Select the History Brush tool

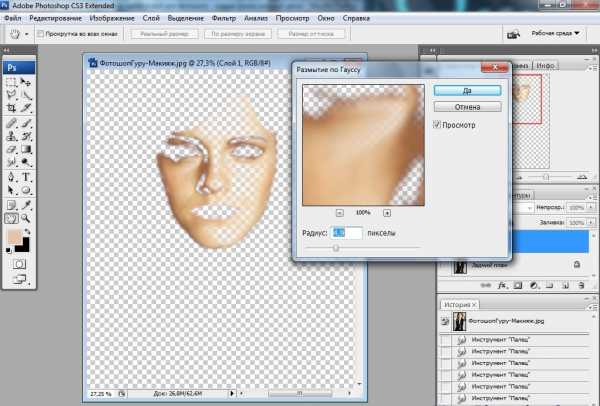[26, 136]
